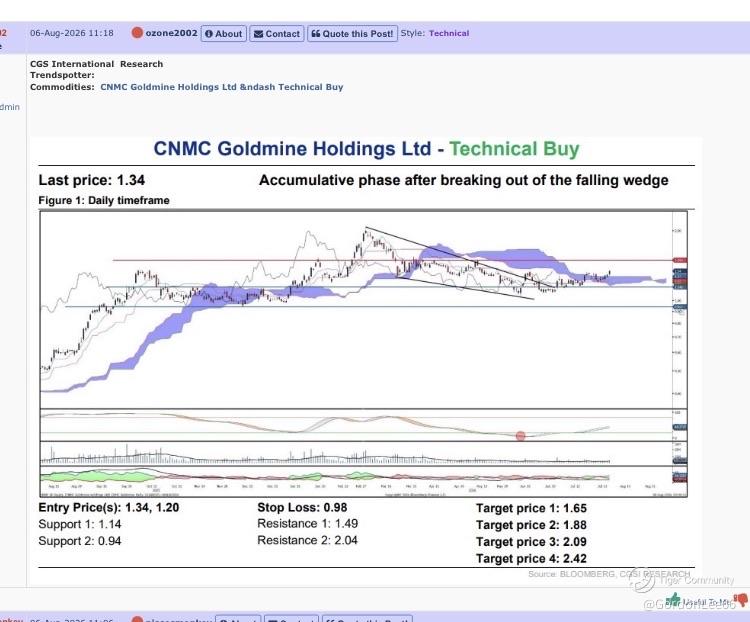Select the 'Trendspotter:' label
Viewport: 750px width, 622px height.
coord(62,75)
